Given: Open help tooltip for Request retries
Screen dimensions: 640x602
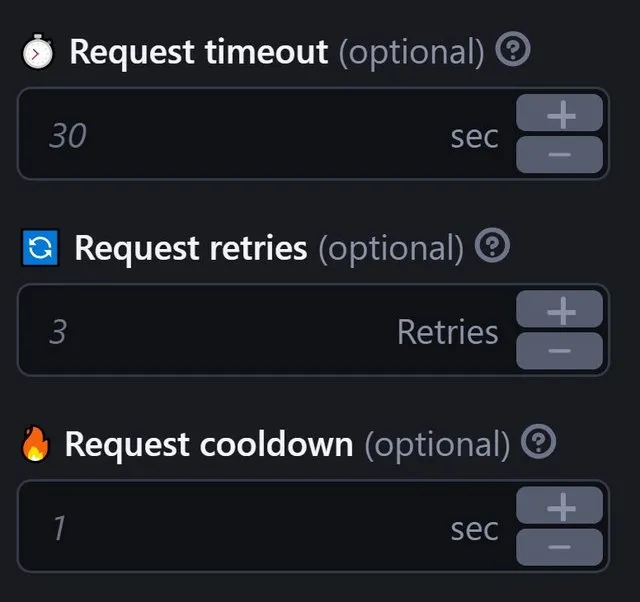Looking at the screenshot, I should (x=492, y=245).
